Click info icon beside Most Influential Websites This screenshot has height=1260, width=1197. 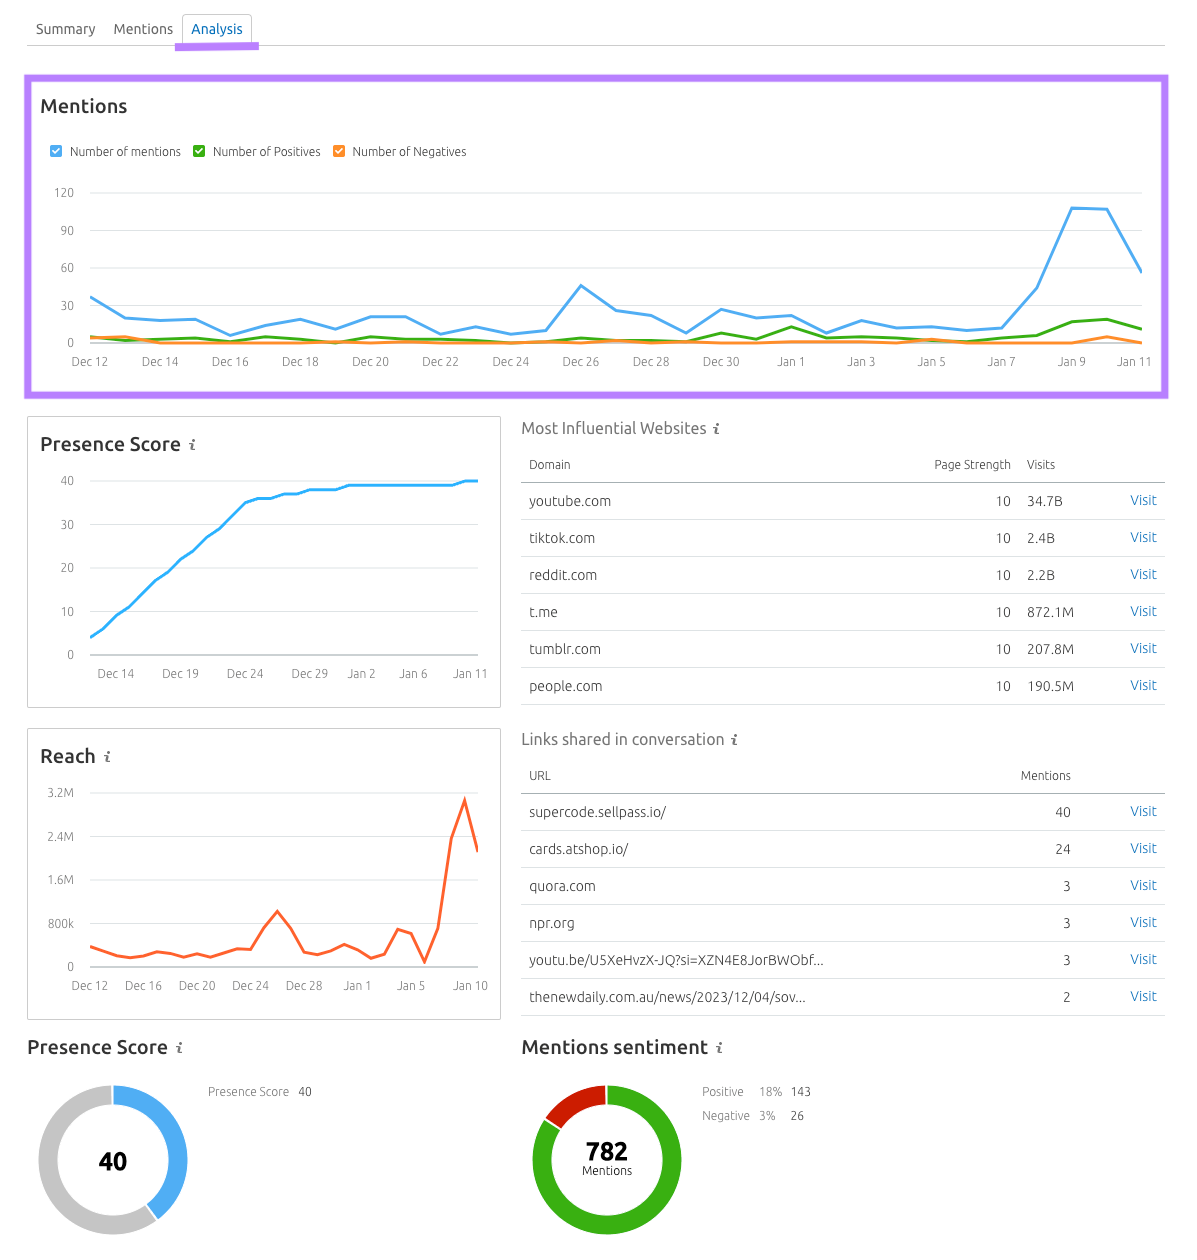click(716, 429)
